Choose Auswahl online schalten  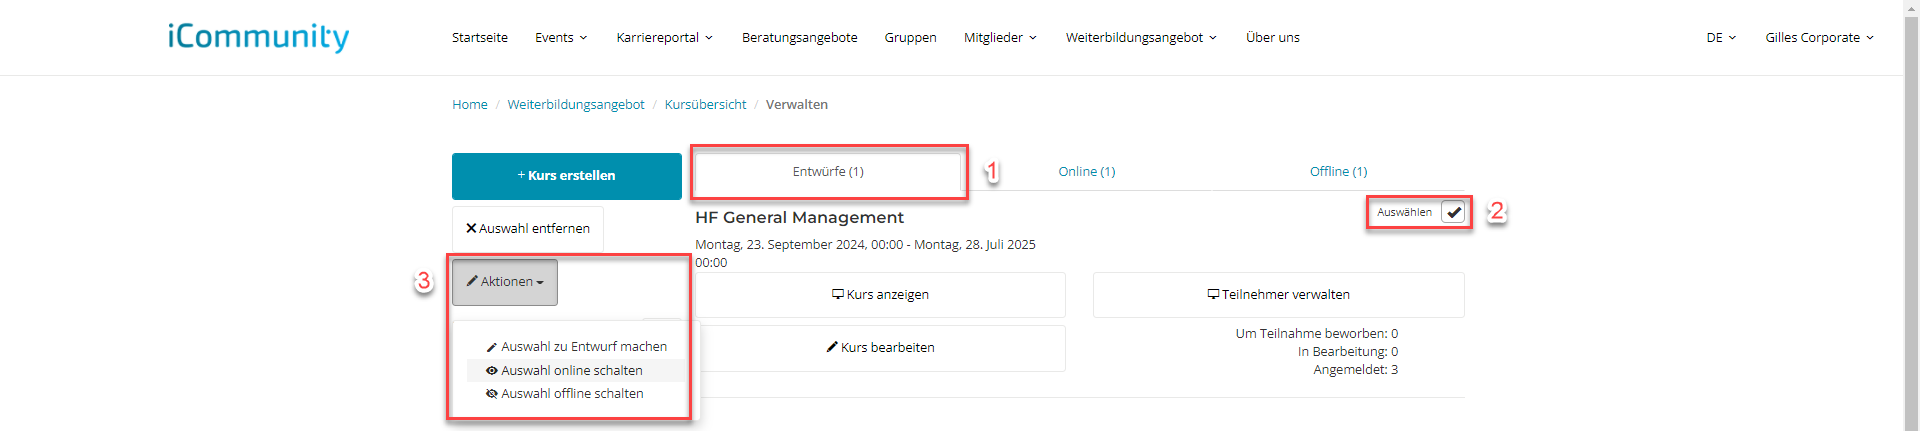point(576,370)
